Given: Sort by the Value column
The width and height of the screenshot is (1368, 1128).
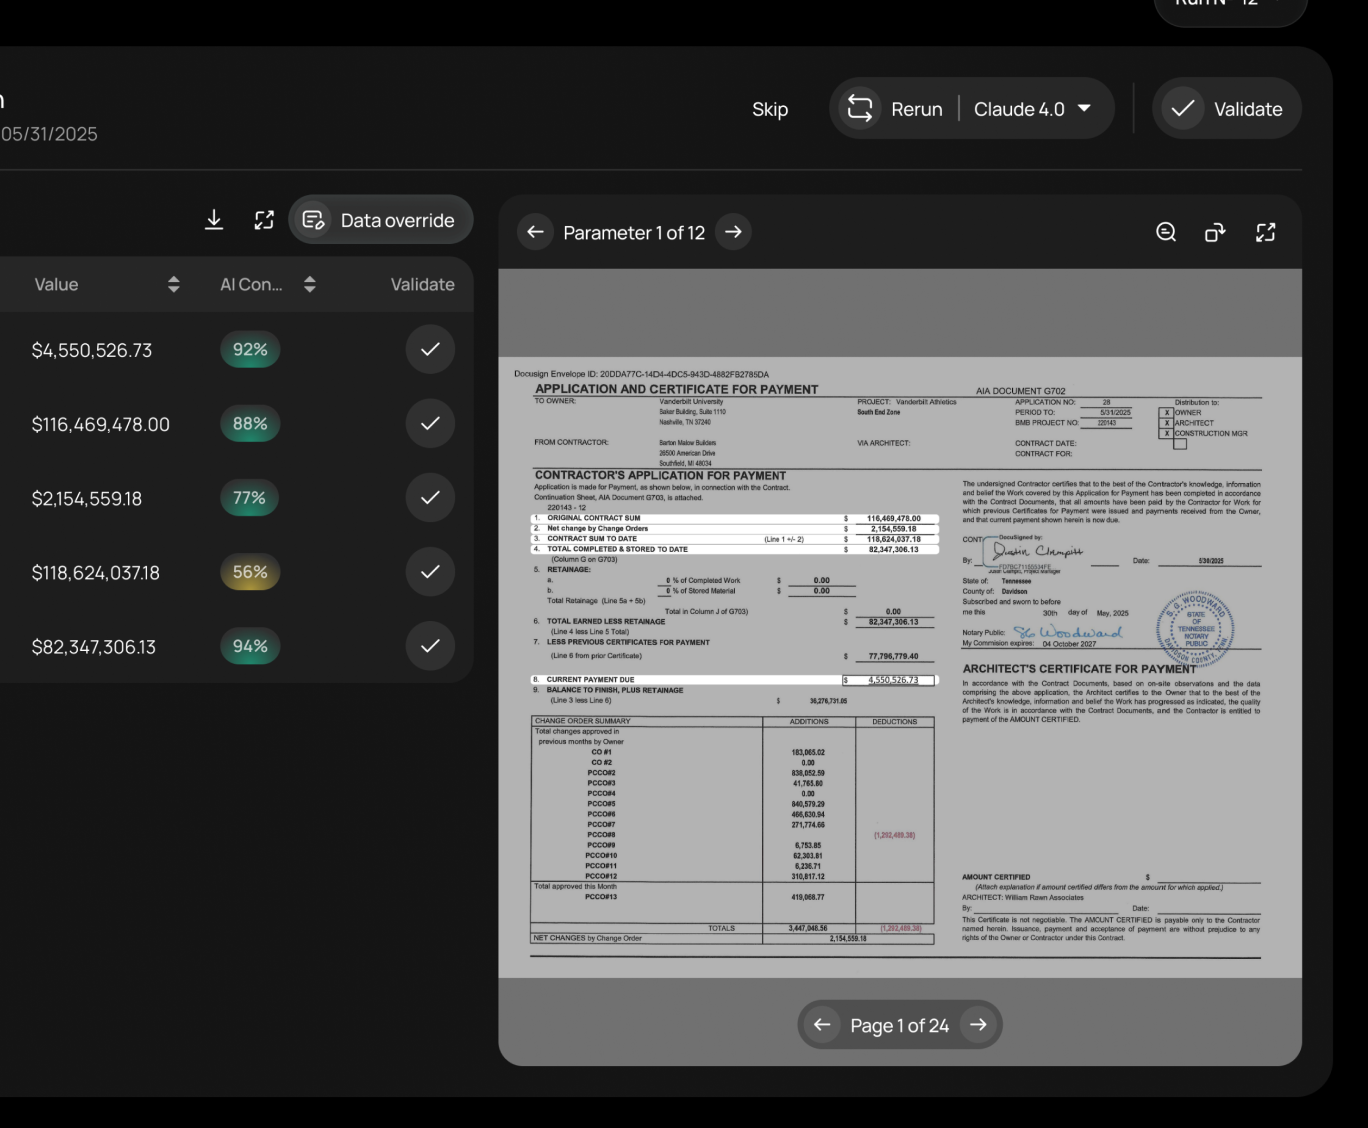Looking at the screenshot, I should 174,285.
